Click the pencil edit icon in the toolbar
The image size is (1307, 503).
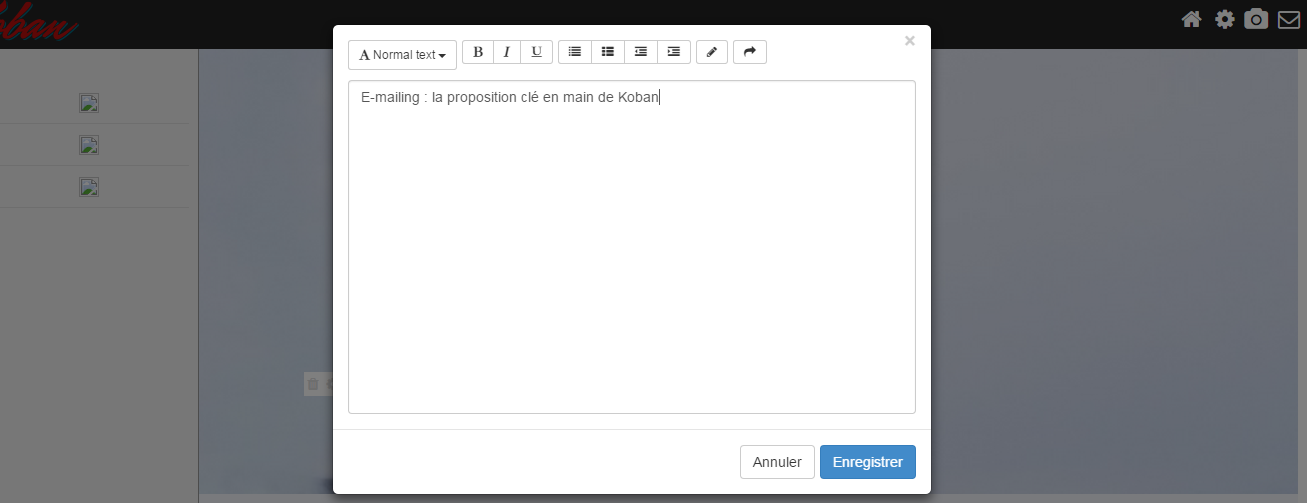712,52
